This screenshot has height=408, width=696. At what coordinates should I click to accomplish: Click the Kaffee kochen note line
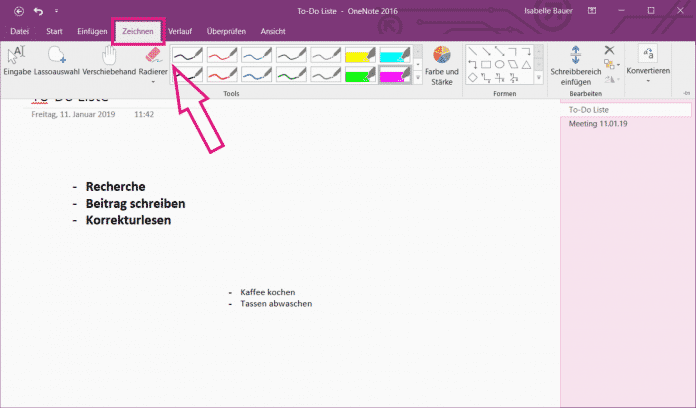tap(267, 292)
